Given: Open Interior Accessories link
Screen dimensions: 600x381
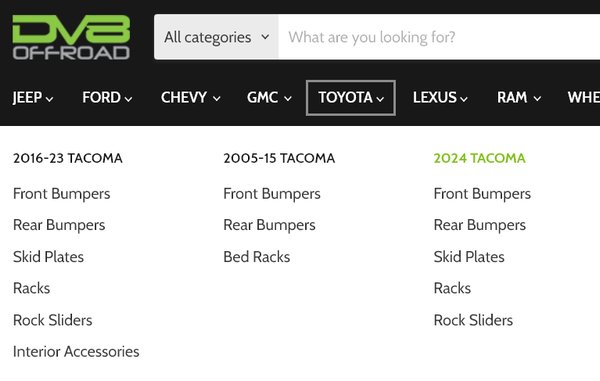Looking at the screenshot, I should point(76,352).
